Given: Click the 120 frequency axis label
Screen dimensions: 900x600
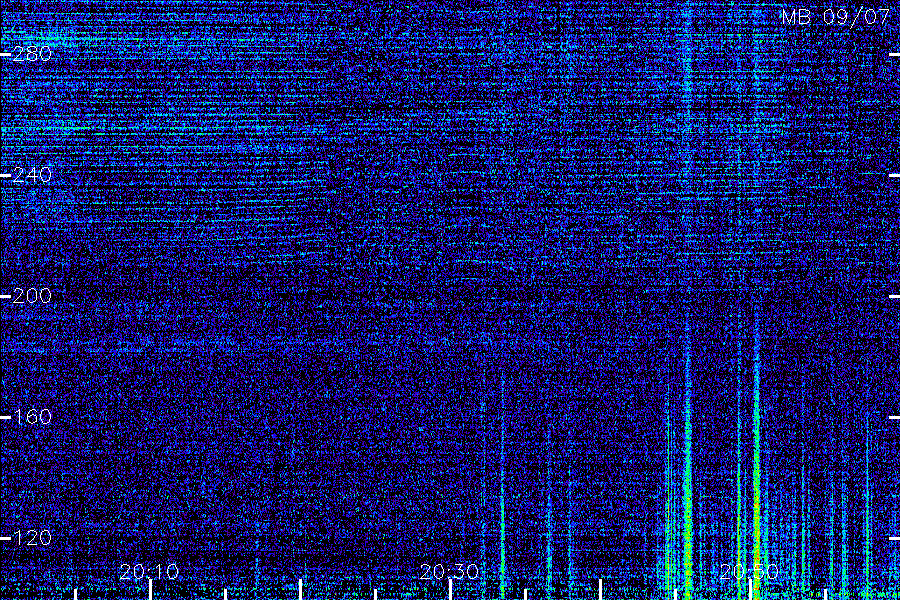Looking at the screenshot, I should pos(32,538).
